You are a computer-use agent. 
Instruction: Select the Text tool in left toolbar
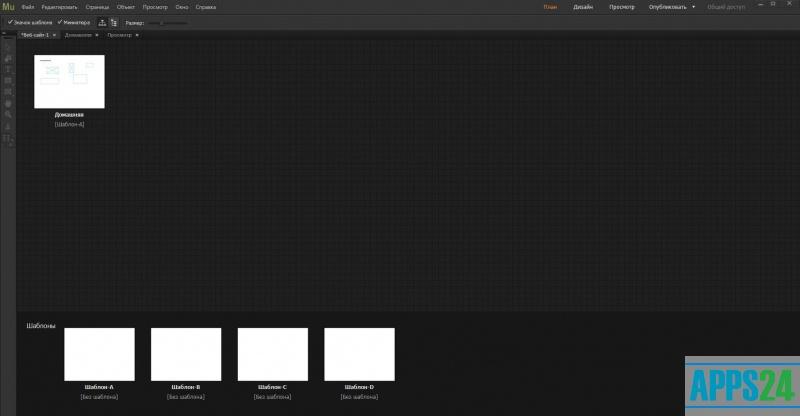coord(8,69)
